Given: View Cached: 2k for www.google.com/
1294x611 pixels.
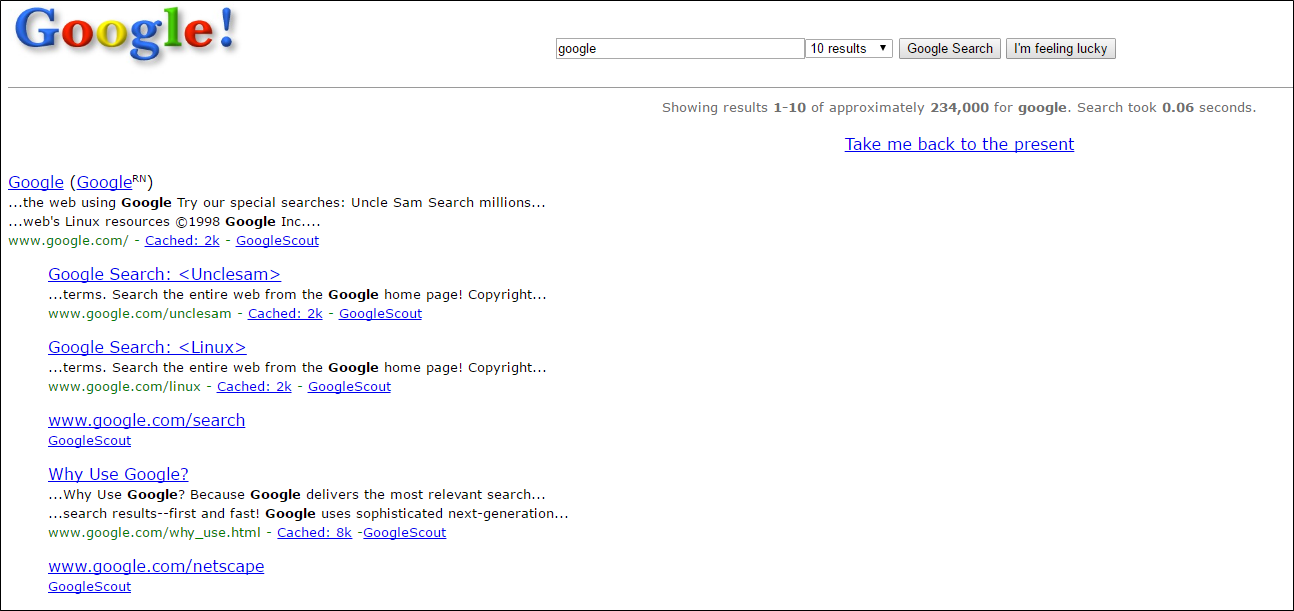Looking at the screenshot, I should click(182, 241).
